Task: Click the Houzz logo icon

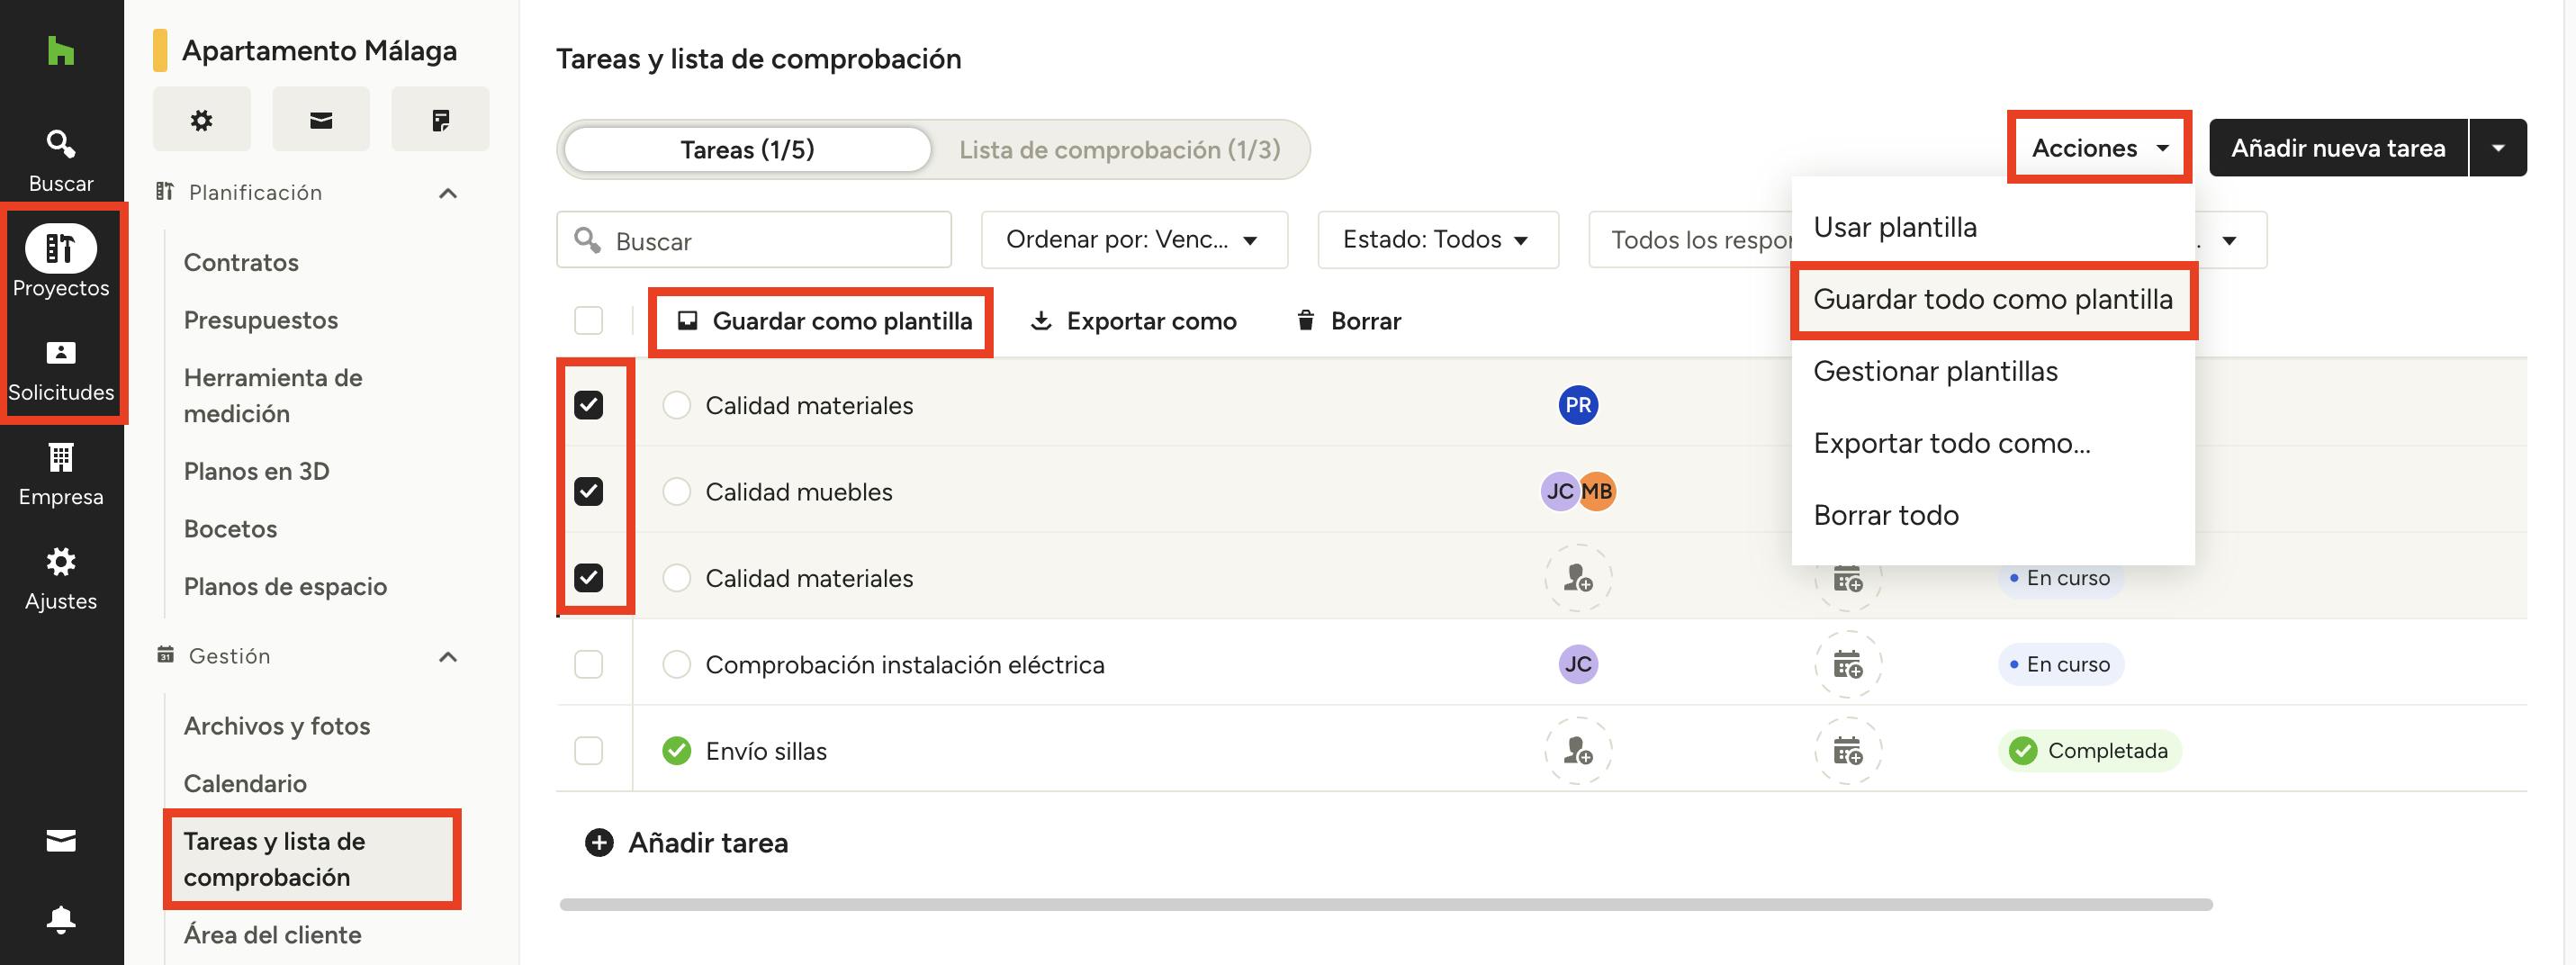Action: click(61, 51)
